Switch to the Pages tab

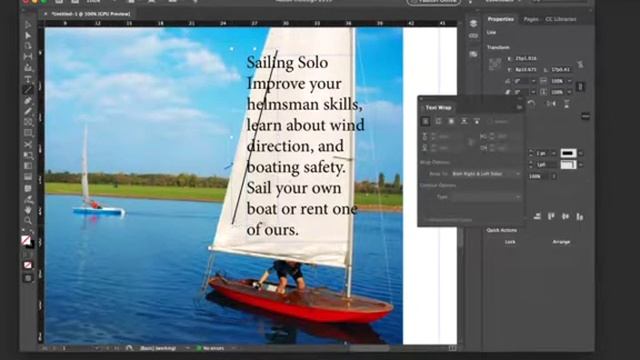click(531, 19)
